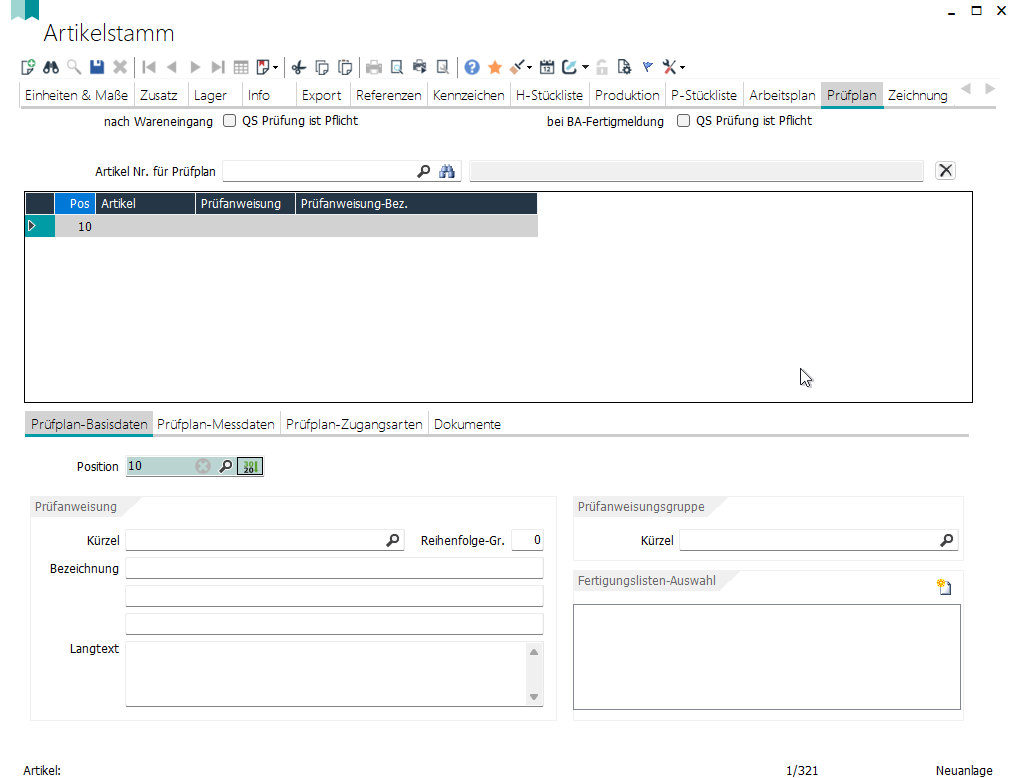
Task: Click binoculars icon beside Artikel Nr. field
Action: click(447, 171)
